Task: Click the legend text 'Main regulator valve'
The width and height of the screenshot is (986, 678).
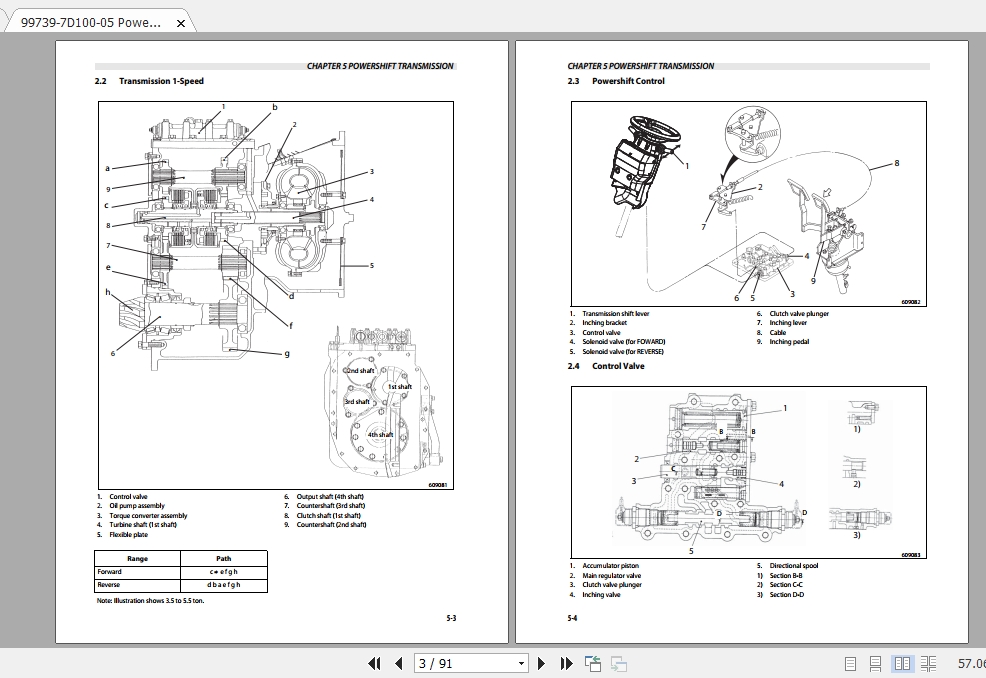Action: [x=612, y=575]
